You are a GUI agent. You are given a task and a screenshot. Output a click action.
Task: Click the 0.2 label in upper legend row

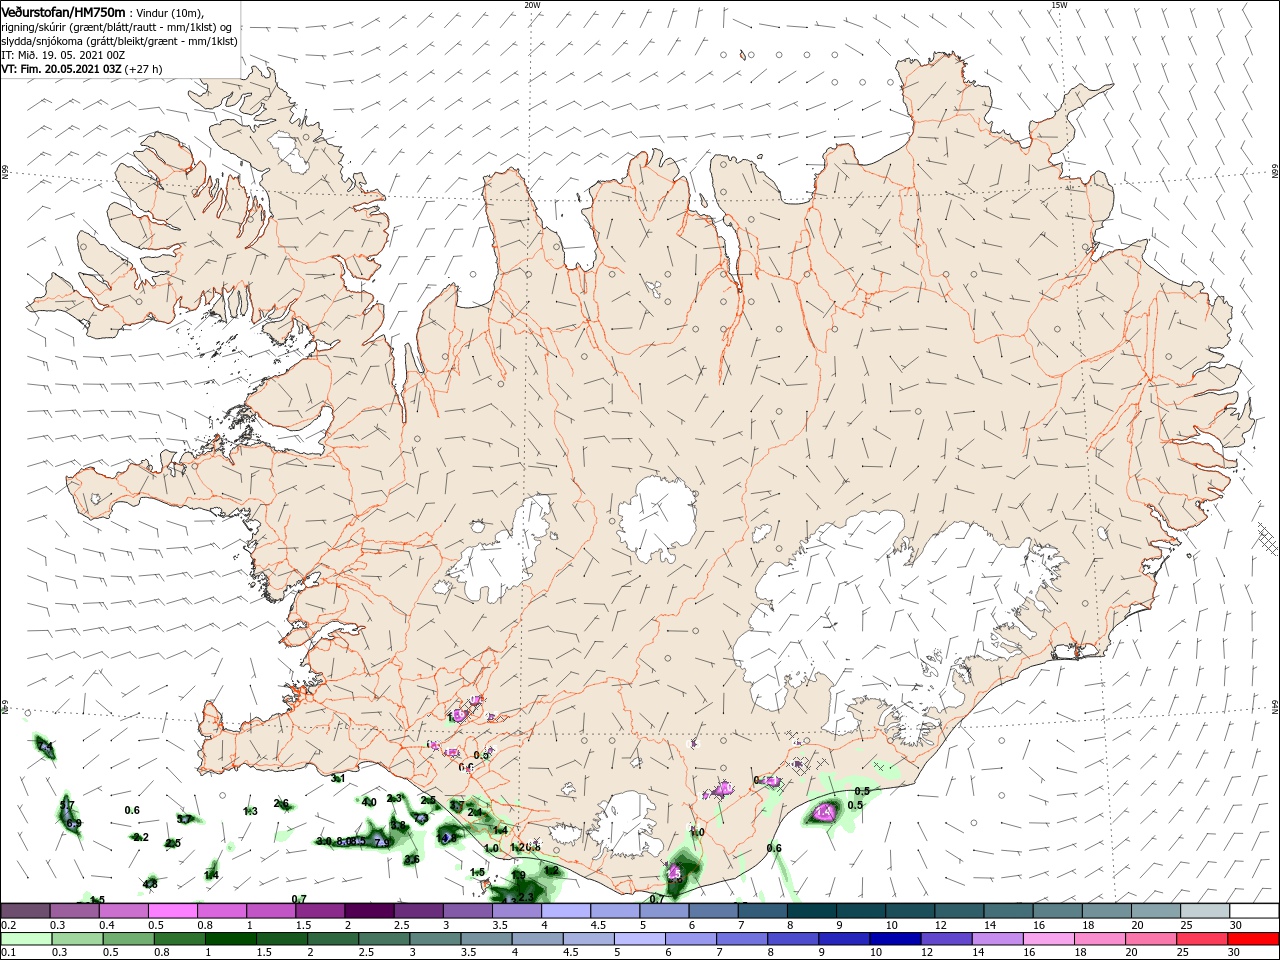tap(7, 925)
